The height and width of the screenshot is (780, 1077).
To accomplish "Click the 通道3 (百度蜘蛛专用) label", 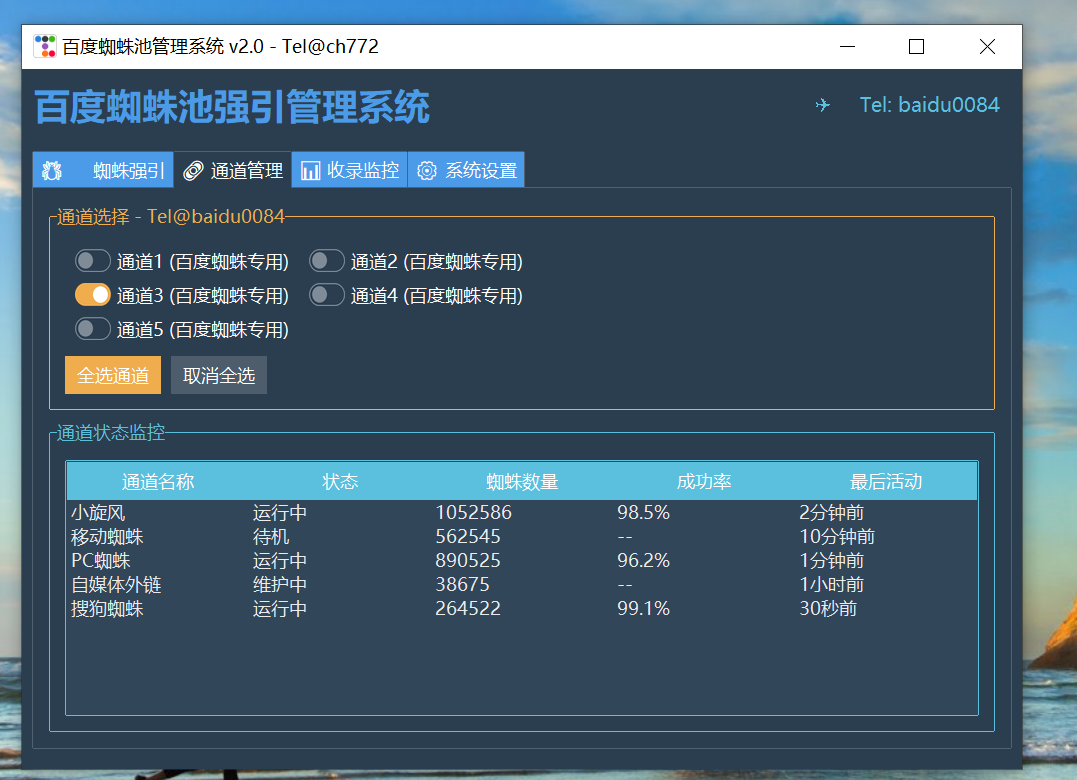I will click(203, 296).
